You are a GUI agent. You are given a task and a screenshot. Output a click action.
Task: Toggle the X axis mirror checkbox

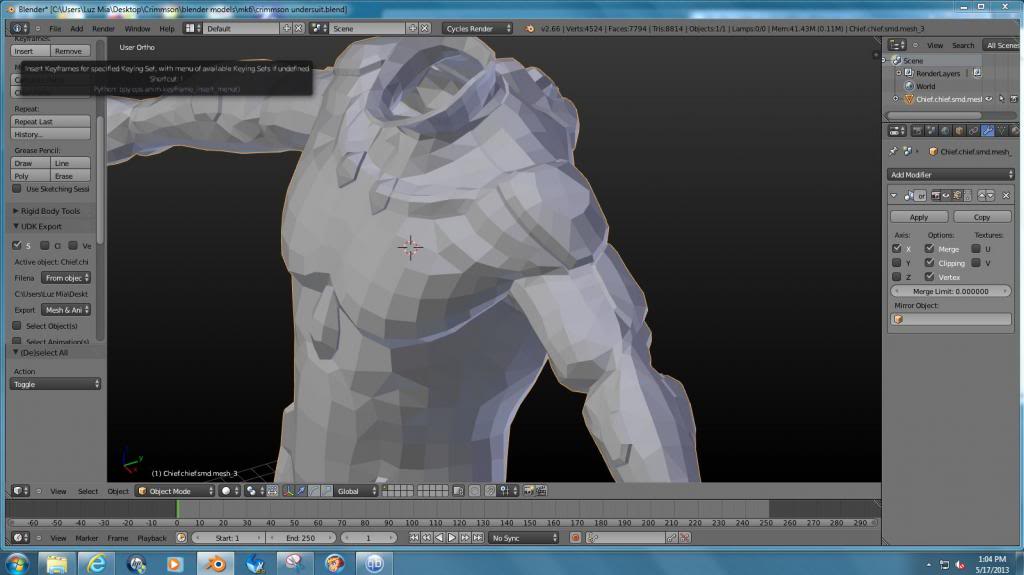coord(897,249)
